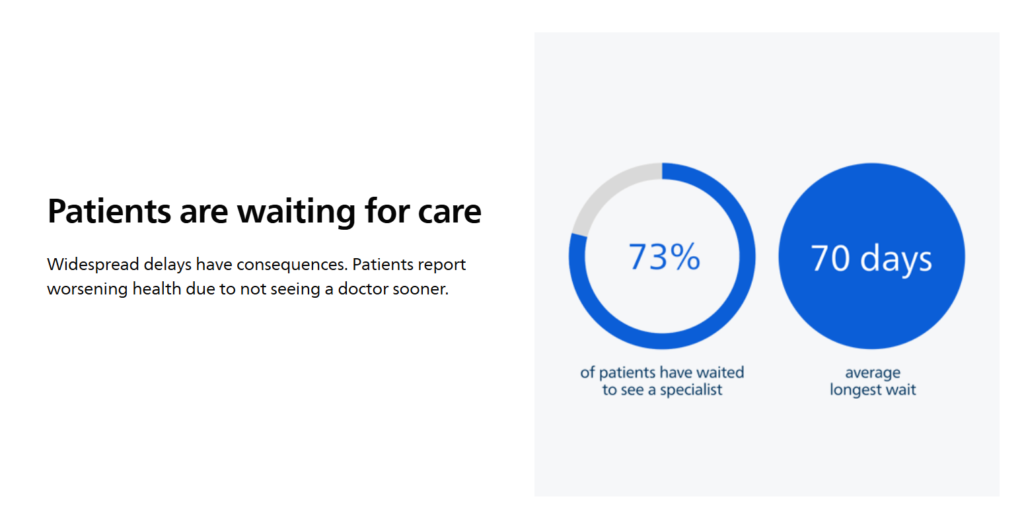This screenshot has width=1024, height=513.
Task: Click the gray segment of the donut ring
Action: point(607,189)
